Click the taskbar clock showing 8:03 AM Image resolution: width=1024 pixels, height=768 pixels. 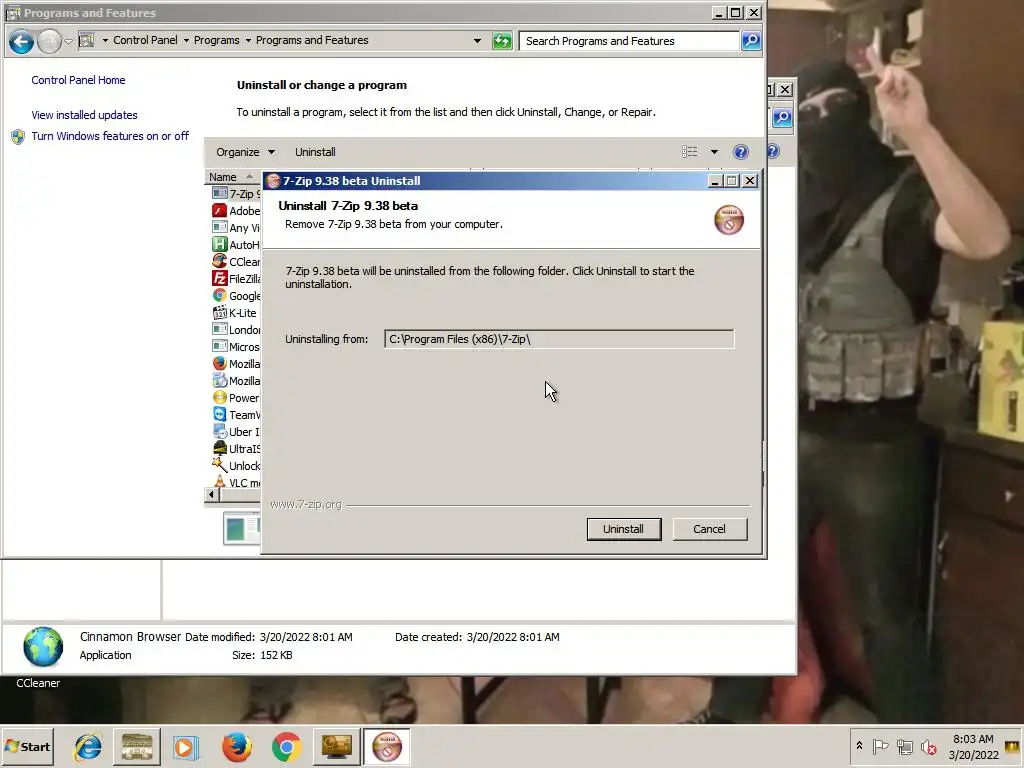973,746
